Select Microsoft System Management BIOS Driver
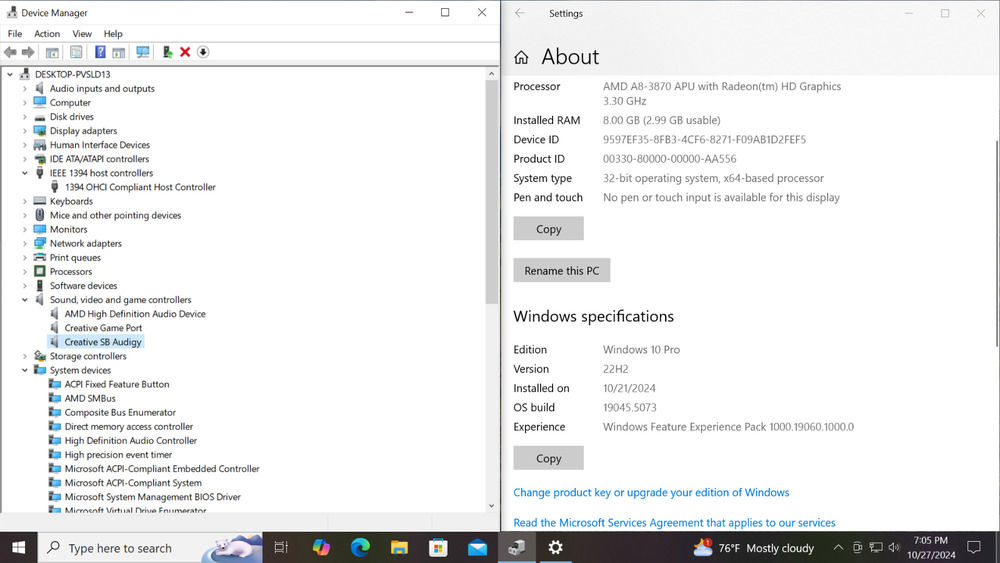 [x=152, y=497]
